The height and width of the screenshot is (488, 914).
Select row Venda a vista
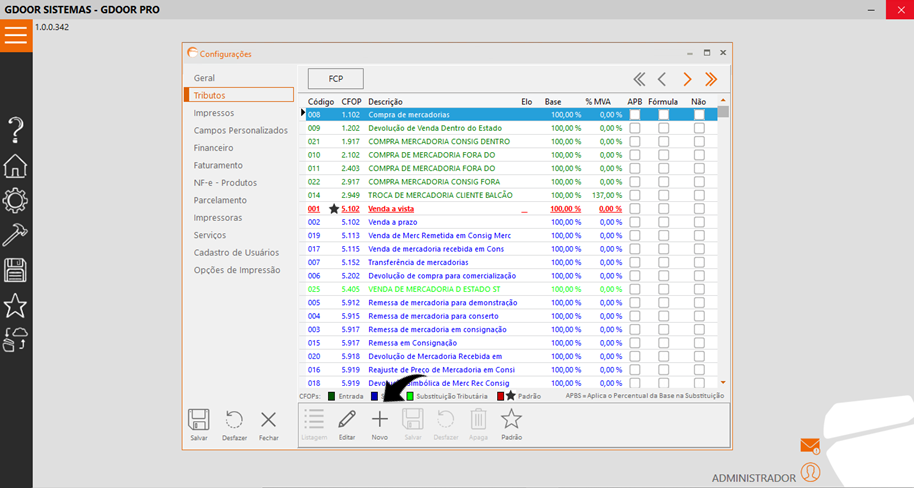coord(511,209)
